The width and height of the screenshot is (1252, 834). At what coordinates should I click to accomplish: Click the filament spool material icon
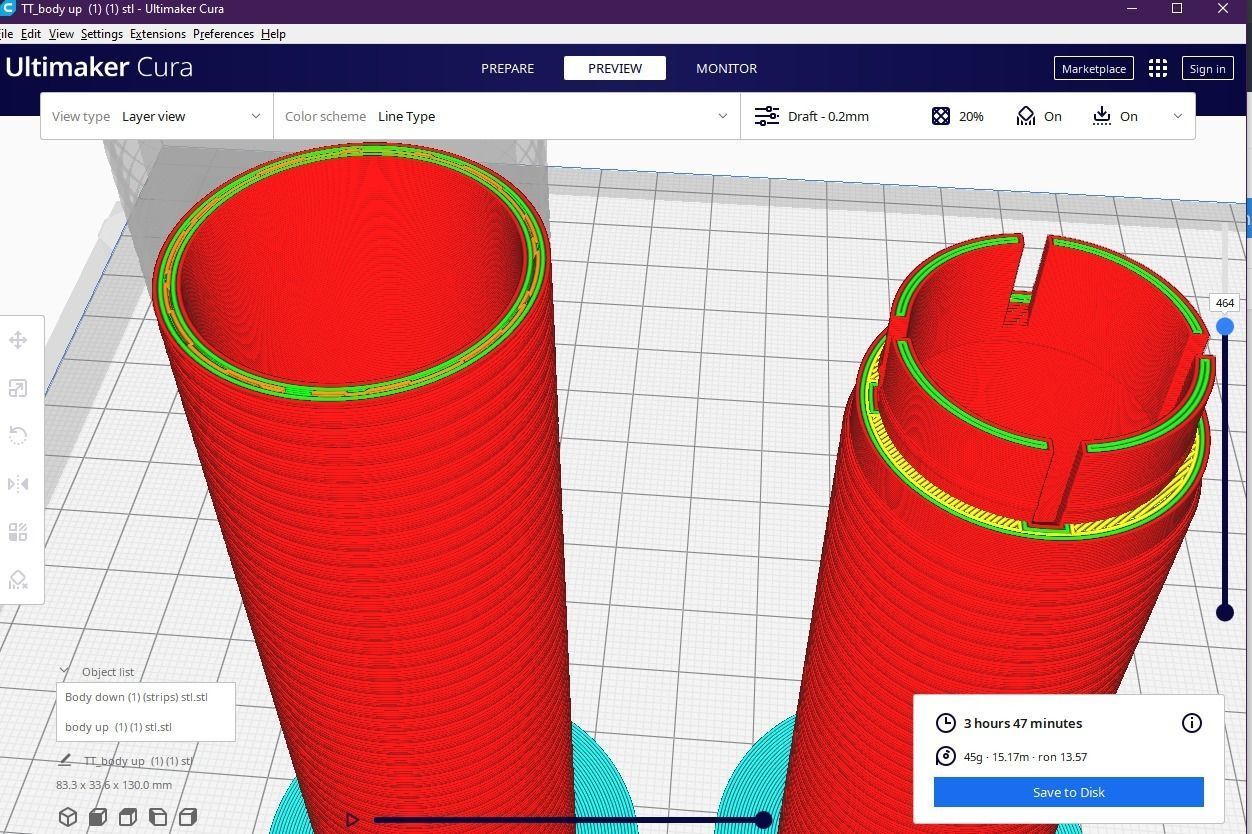tap(946, 757)
